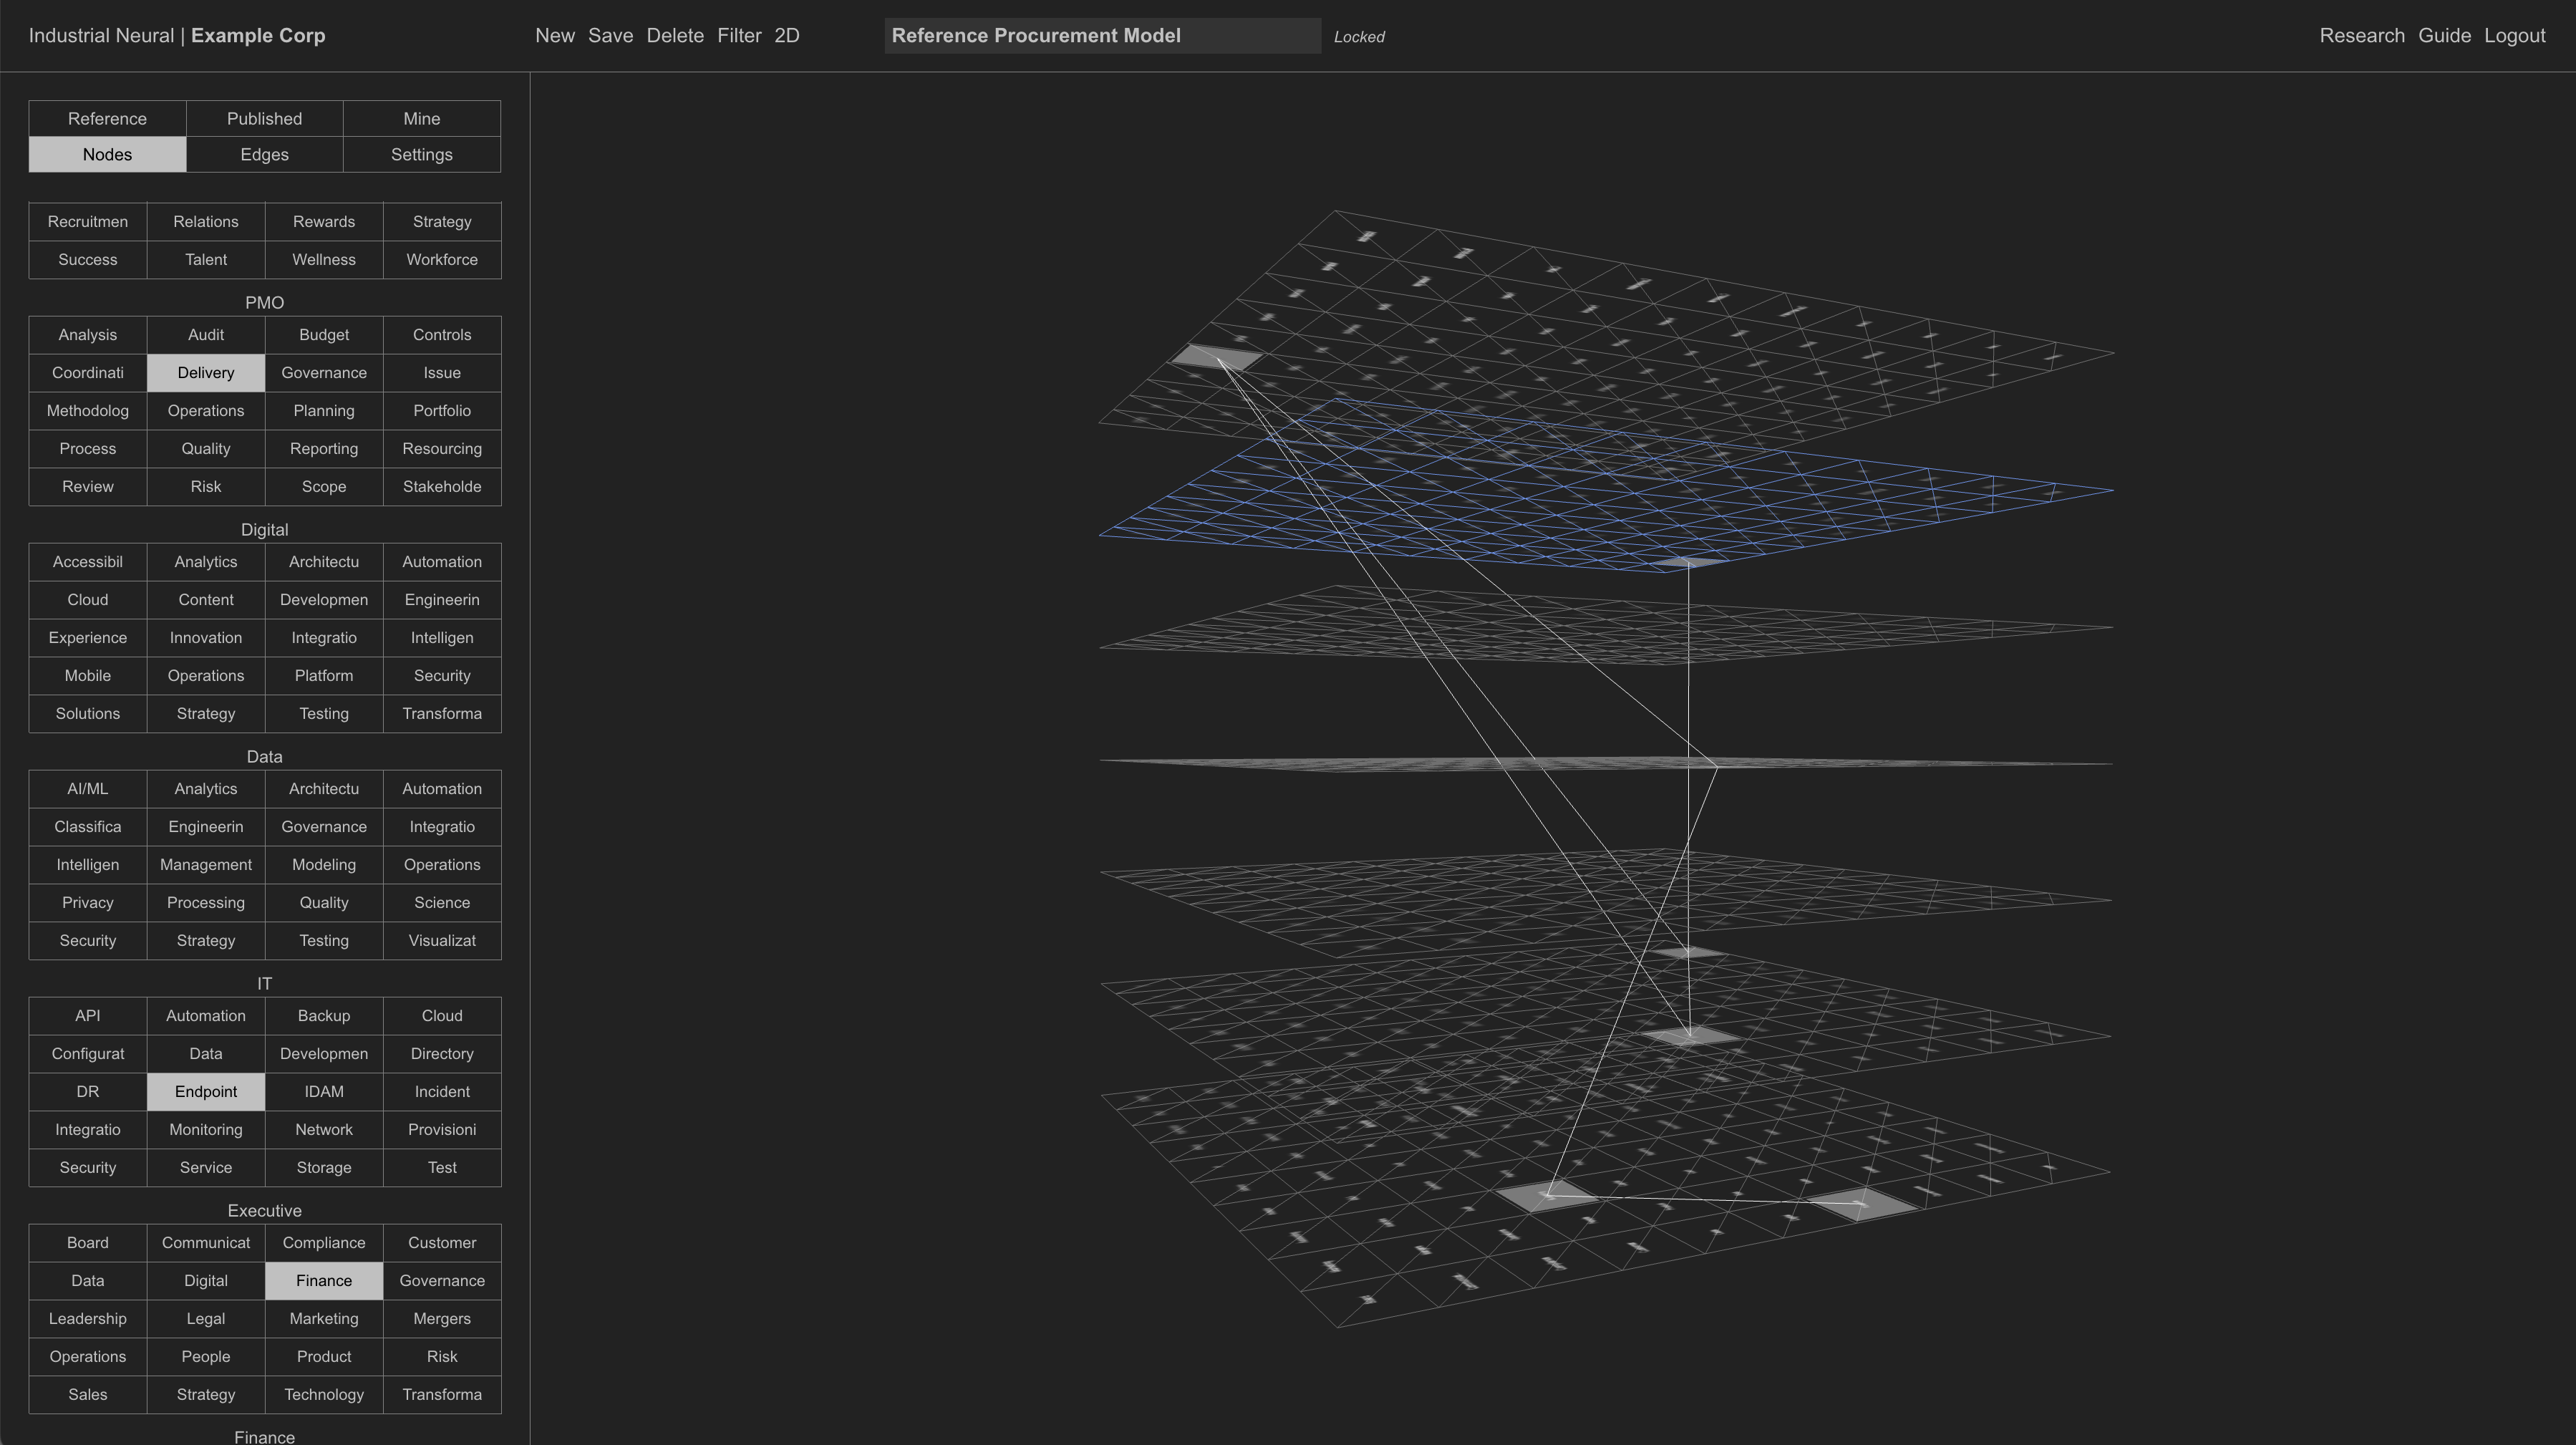The width and height of the screenshot is (2576, 1445).
Task: Open the Settings tab
Action: click(x=422, y=155)
